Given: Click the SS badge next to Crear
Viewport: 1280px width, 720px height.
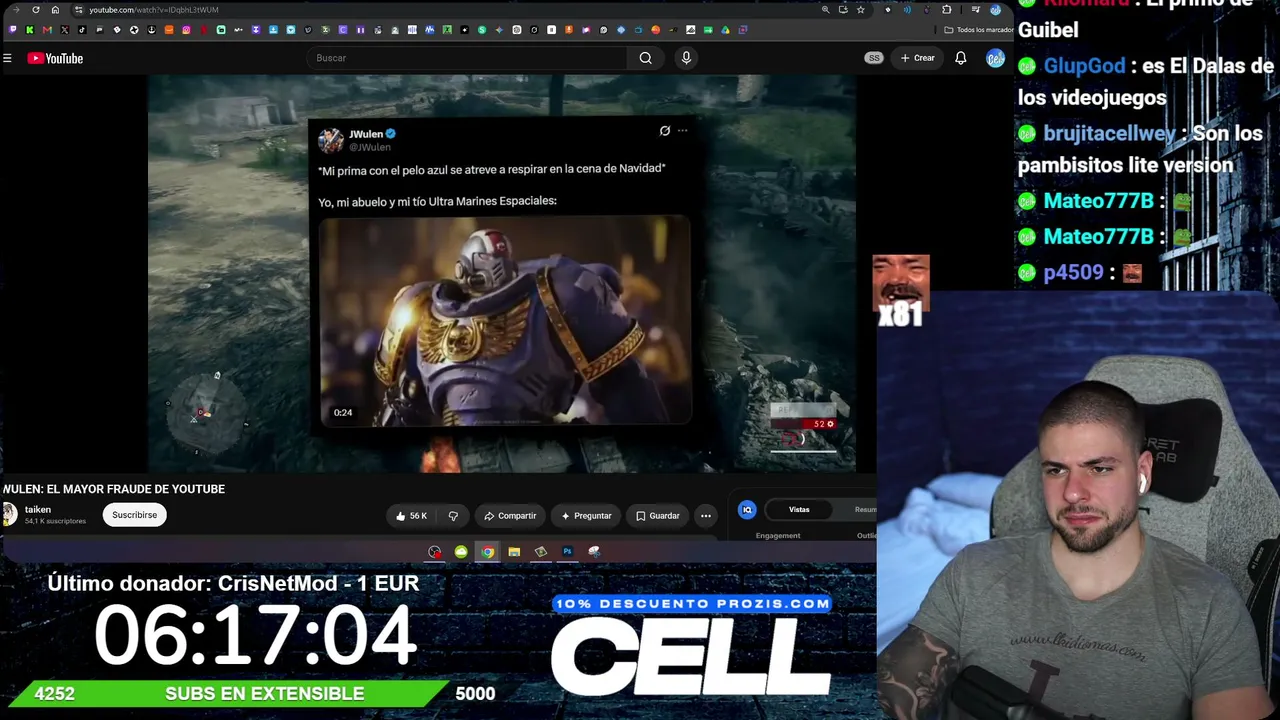Looking at the screenshot, I should (874, 58).
